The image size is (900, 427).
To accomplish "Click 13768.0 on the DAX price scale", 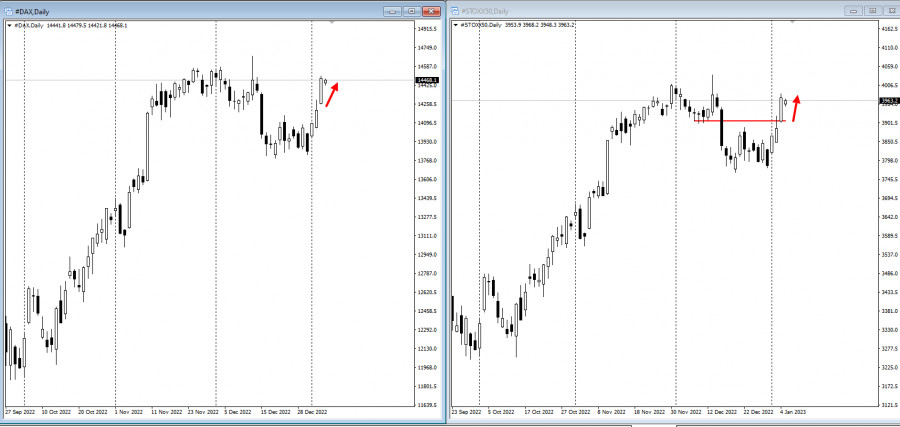I will click(429, 160).
